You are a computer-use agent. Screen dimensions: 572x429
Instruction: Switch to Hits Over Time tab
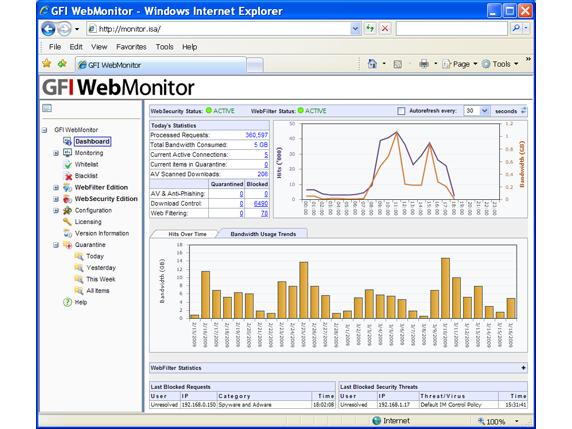(x=187, y=234)
